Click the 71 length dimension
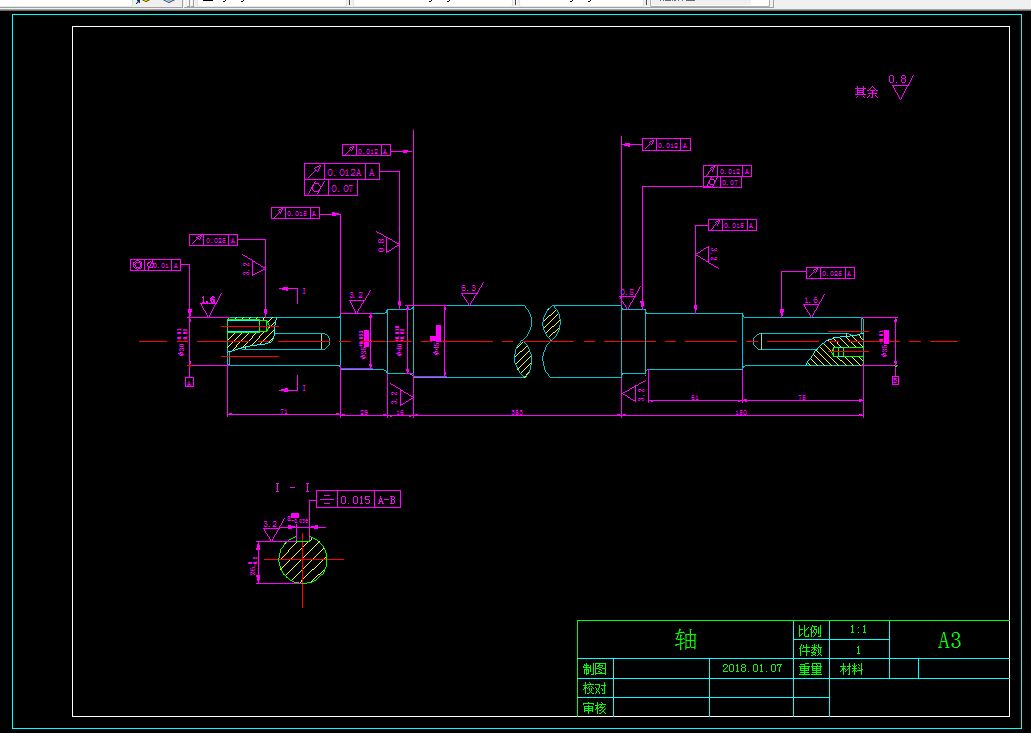Viewport: 1031px width, 733px height. tap(283, 412)
